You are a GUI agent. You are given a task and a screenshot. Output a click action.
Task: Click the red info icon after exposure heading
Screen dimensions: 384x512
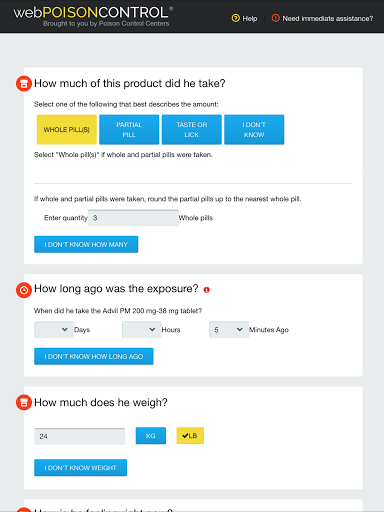pyautogui.click(x=207, y=290)
